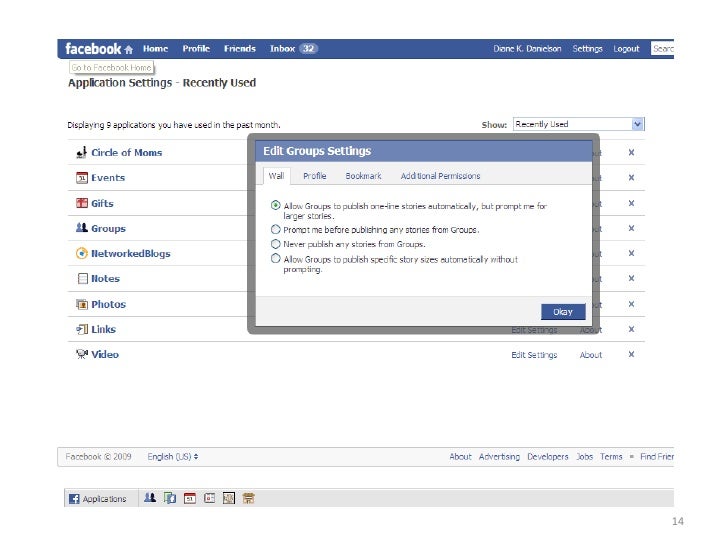
Task: Click the Events calendar icon in list
Action: (x=81, y=178)
